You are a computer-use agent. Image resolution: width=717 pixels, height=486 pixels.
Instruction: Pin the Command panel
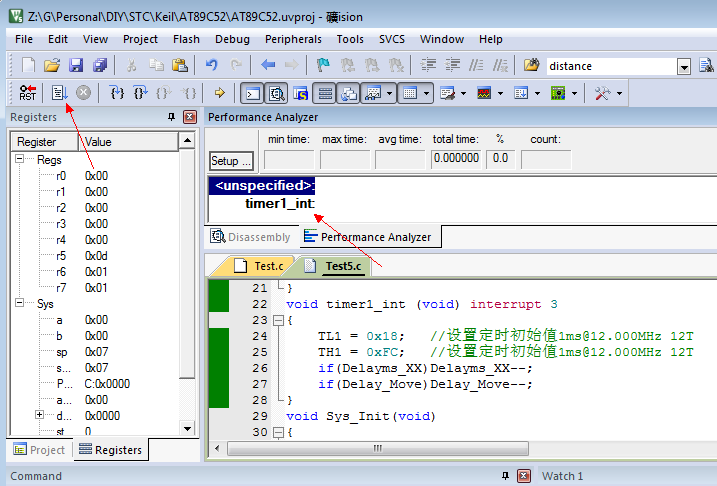click(505, 476)
